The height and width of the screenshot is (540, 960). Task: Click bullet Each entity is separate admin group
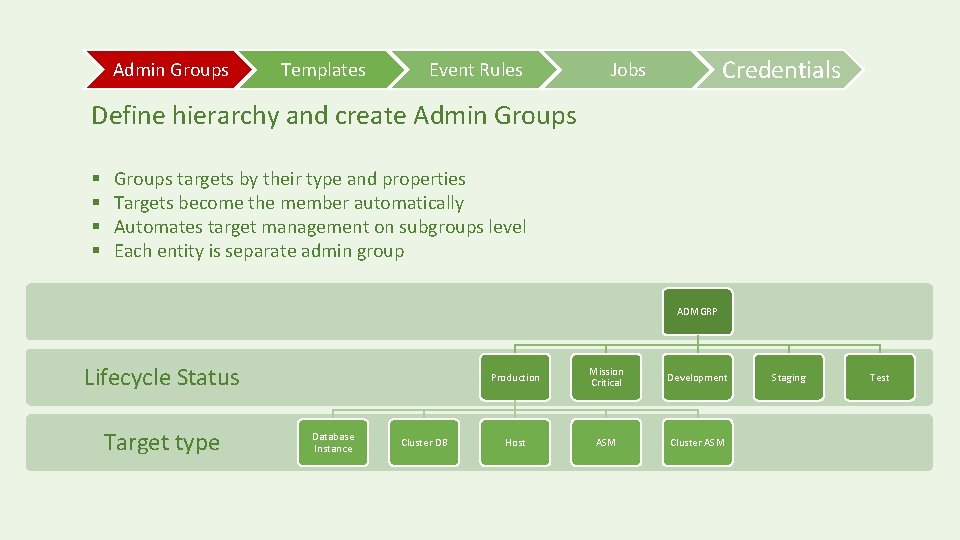(259, 251)
